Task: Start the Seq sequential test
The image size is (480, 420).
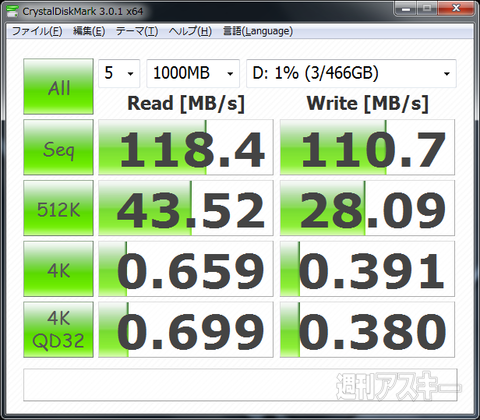Action: [58, 147]
